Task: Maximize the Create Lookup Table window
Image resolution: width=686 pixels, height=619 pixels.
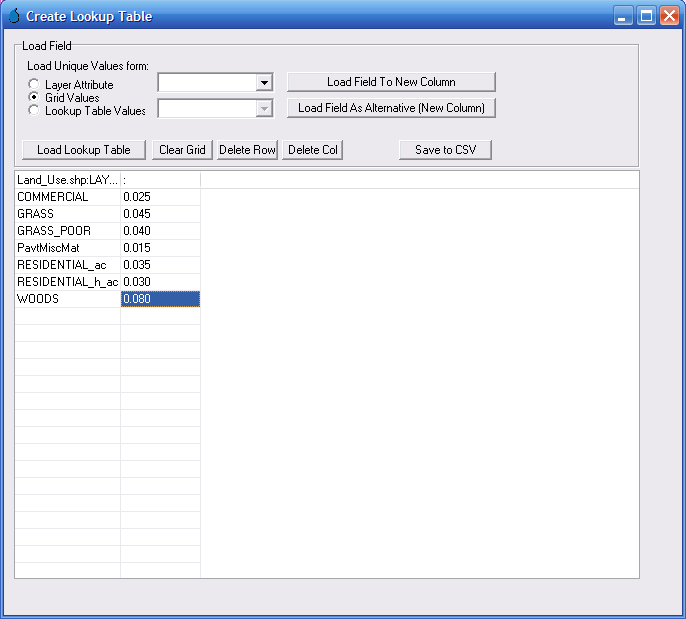Action: click(x=647, y=16)
